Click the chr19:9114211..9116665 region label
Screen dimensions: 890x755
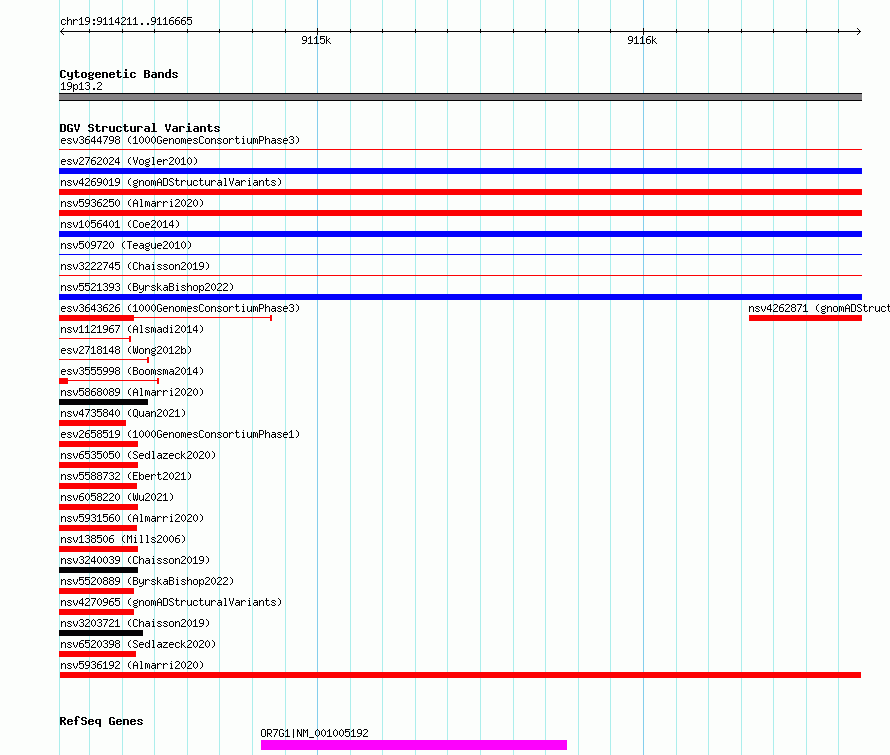click(x=126, y=22)
